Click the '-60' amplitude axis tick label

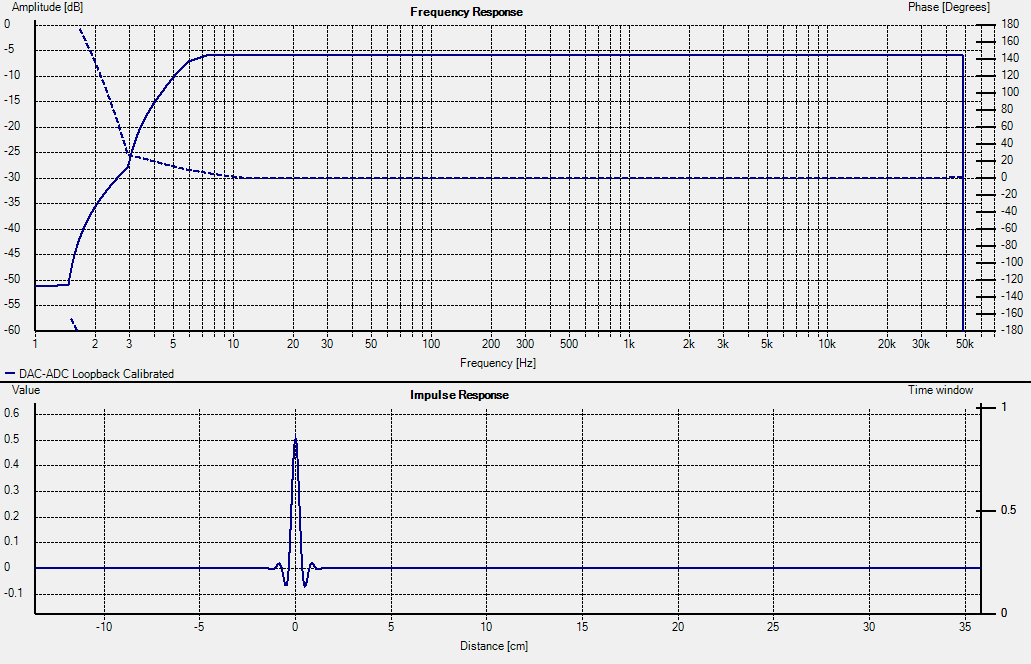[12, 330]
